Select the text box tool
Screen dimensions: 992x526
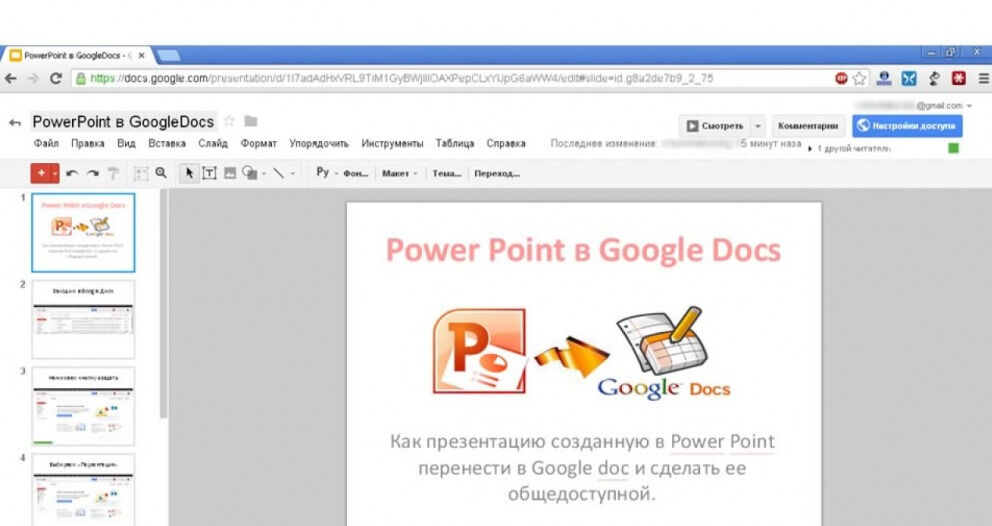[x=210, y=173]
